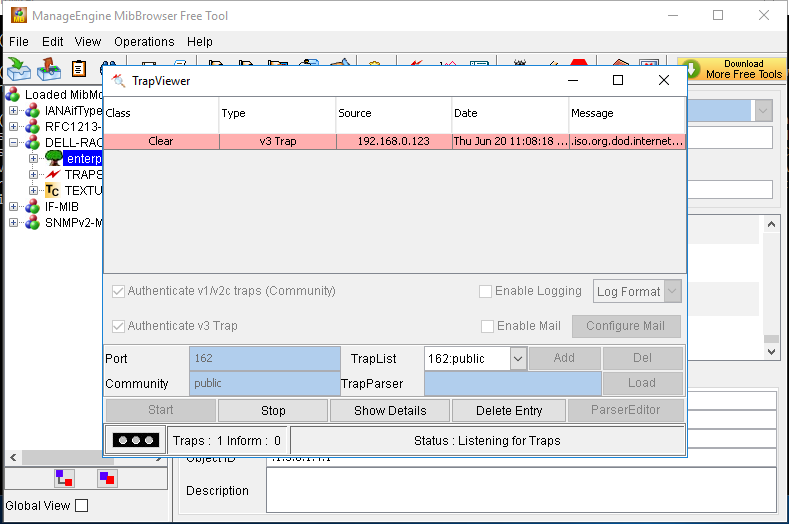The height and width of the screenshot is (524, 789).
Task: Open the Log Format dropdown
Action: click(x=672, y=291)
